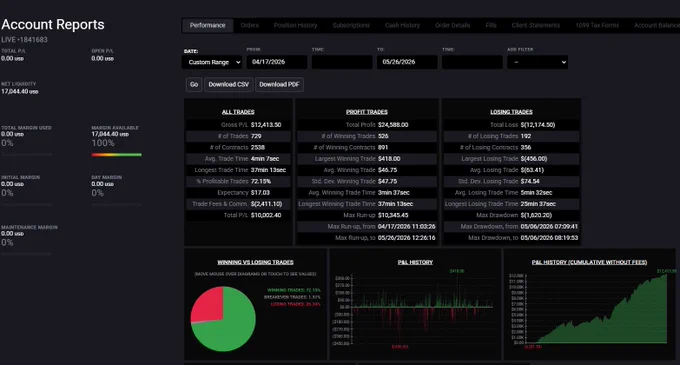Open the 1099 Tax Forms tab

(x=597, y=26)
